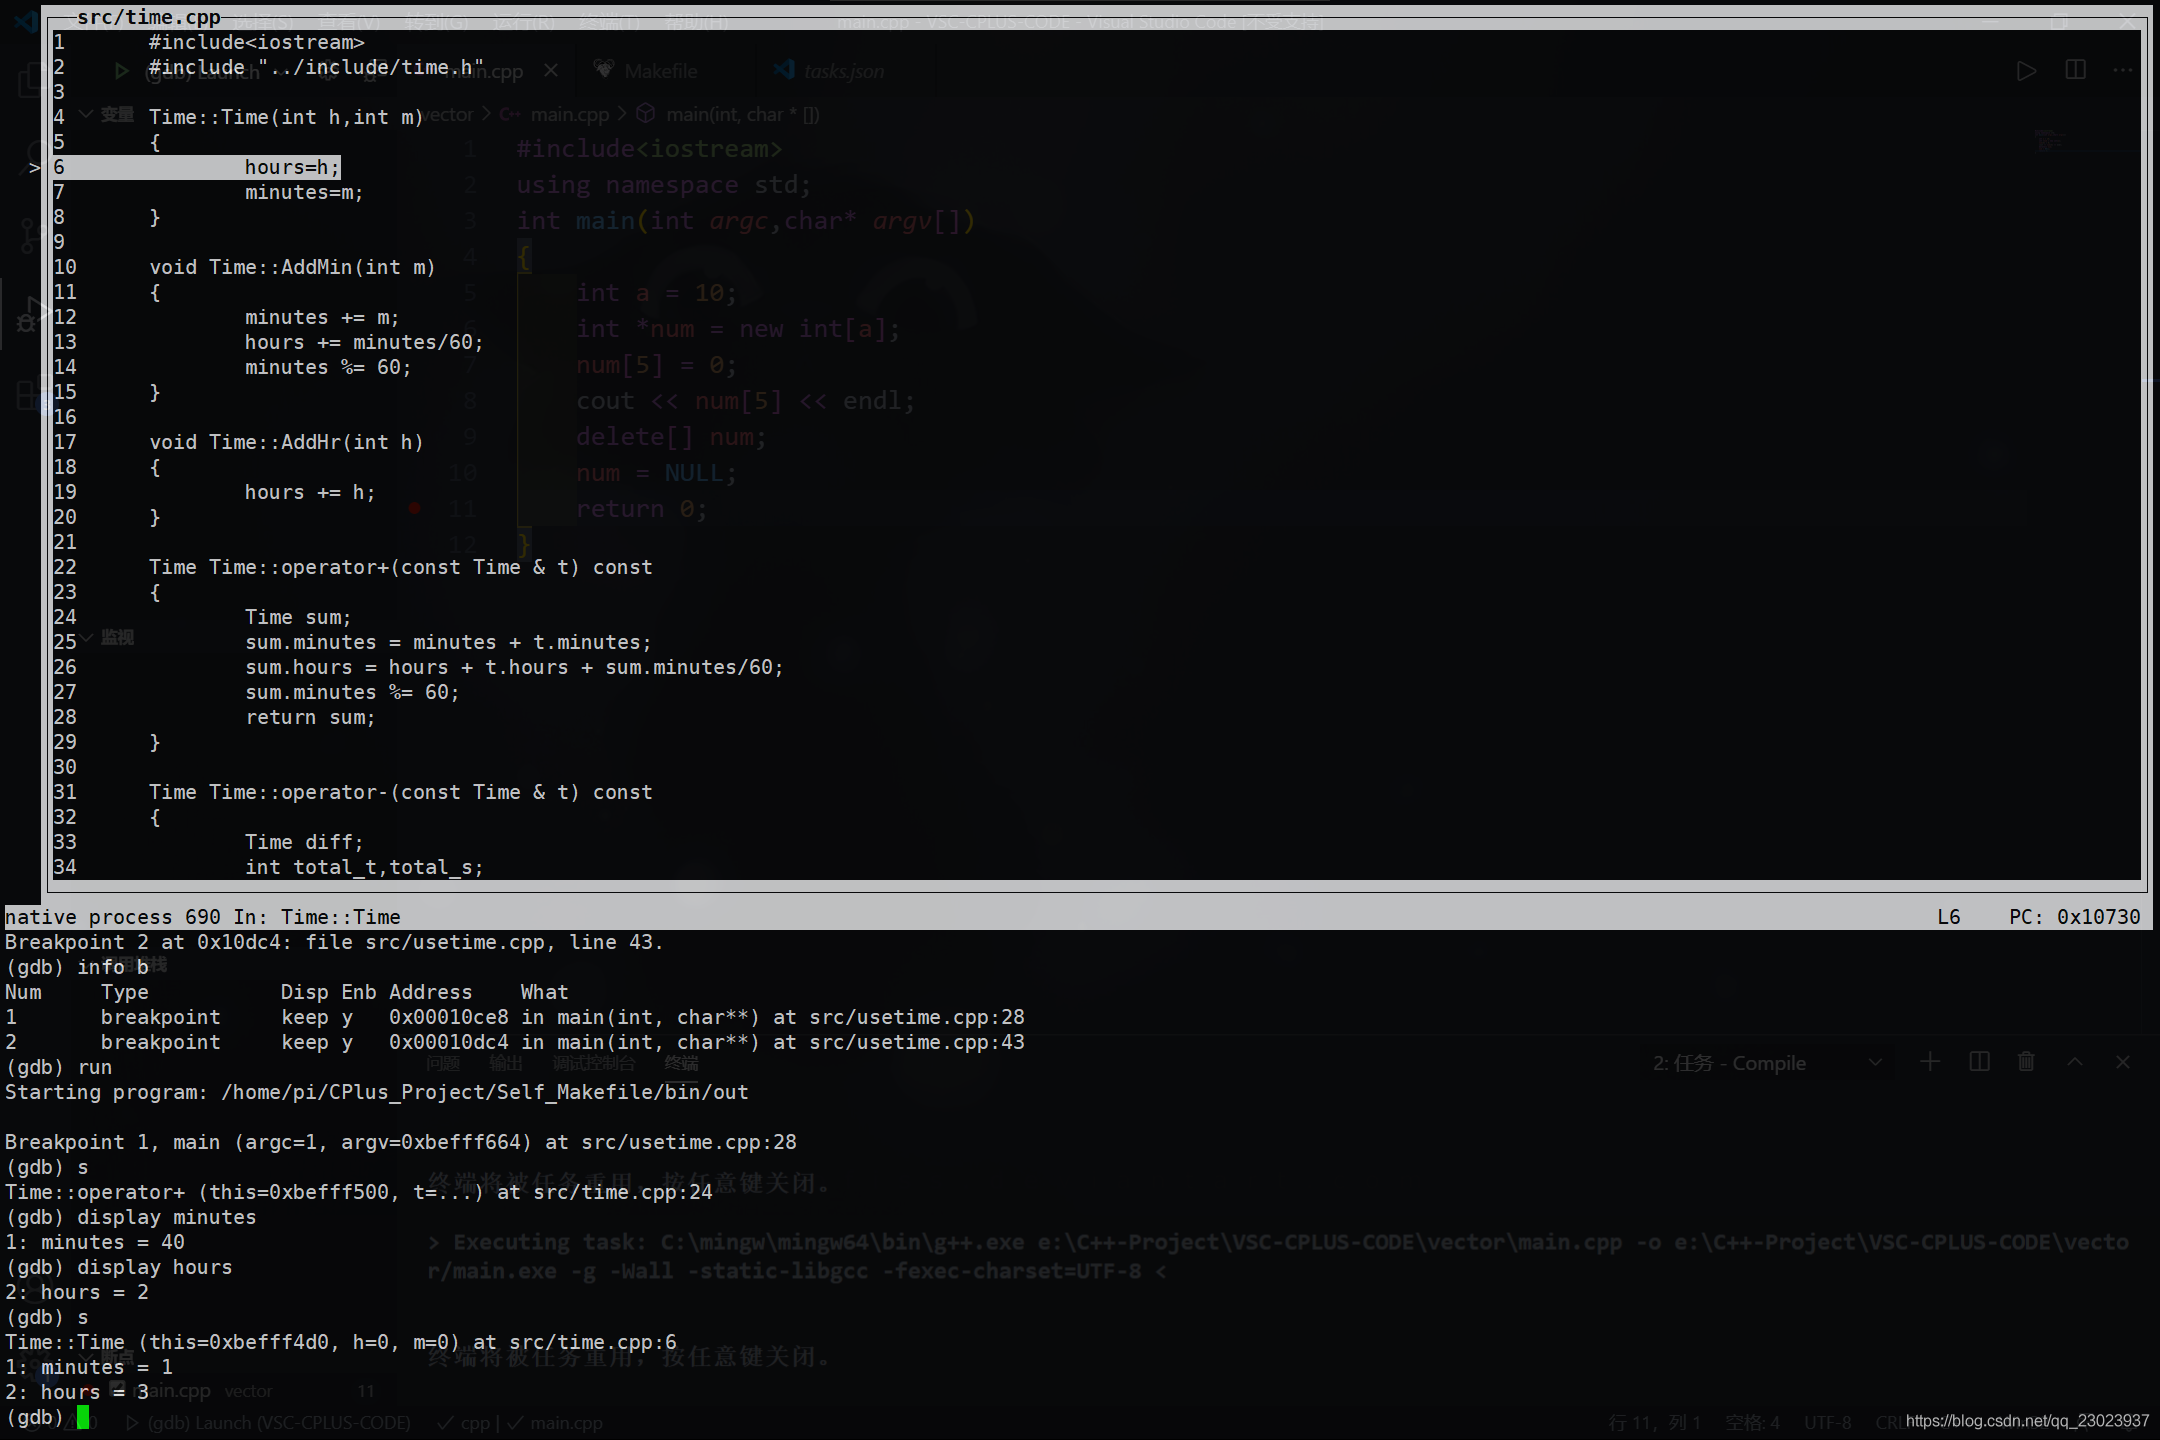This screenshot has height=1440, width=2160.
Task: Open the 终端 panel tab
Action: (x=682, y=1063)
